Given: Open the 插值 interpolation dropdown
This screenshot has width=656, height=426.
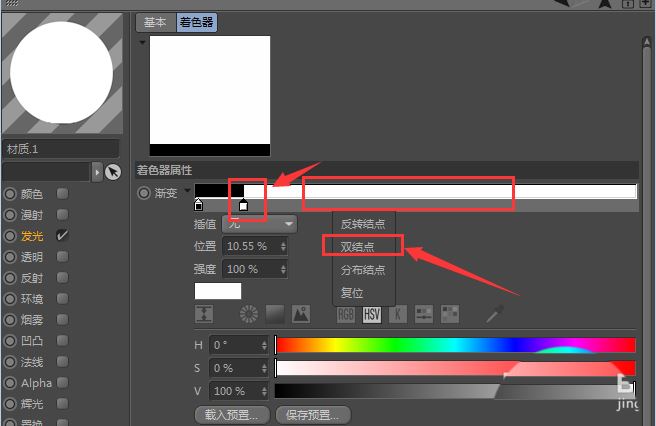Looking at the screenshot, I should coord(259,224).
